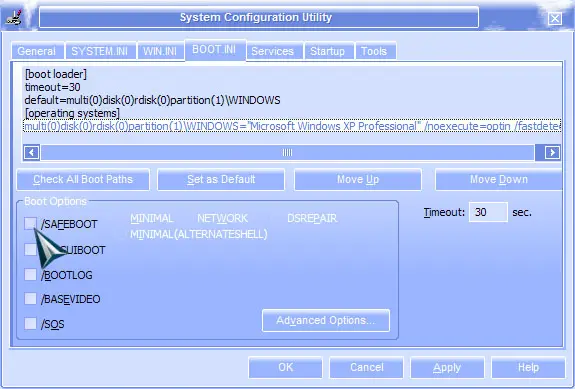
Task: Enable the /SOS checkbox
Action: click(30, 324)
